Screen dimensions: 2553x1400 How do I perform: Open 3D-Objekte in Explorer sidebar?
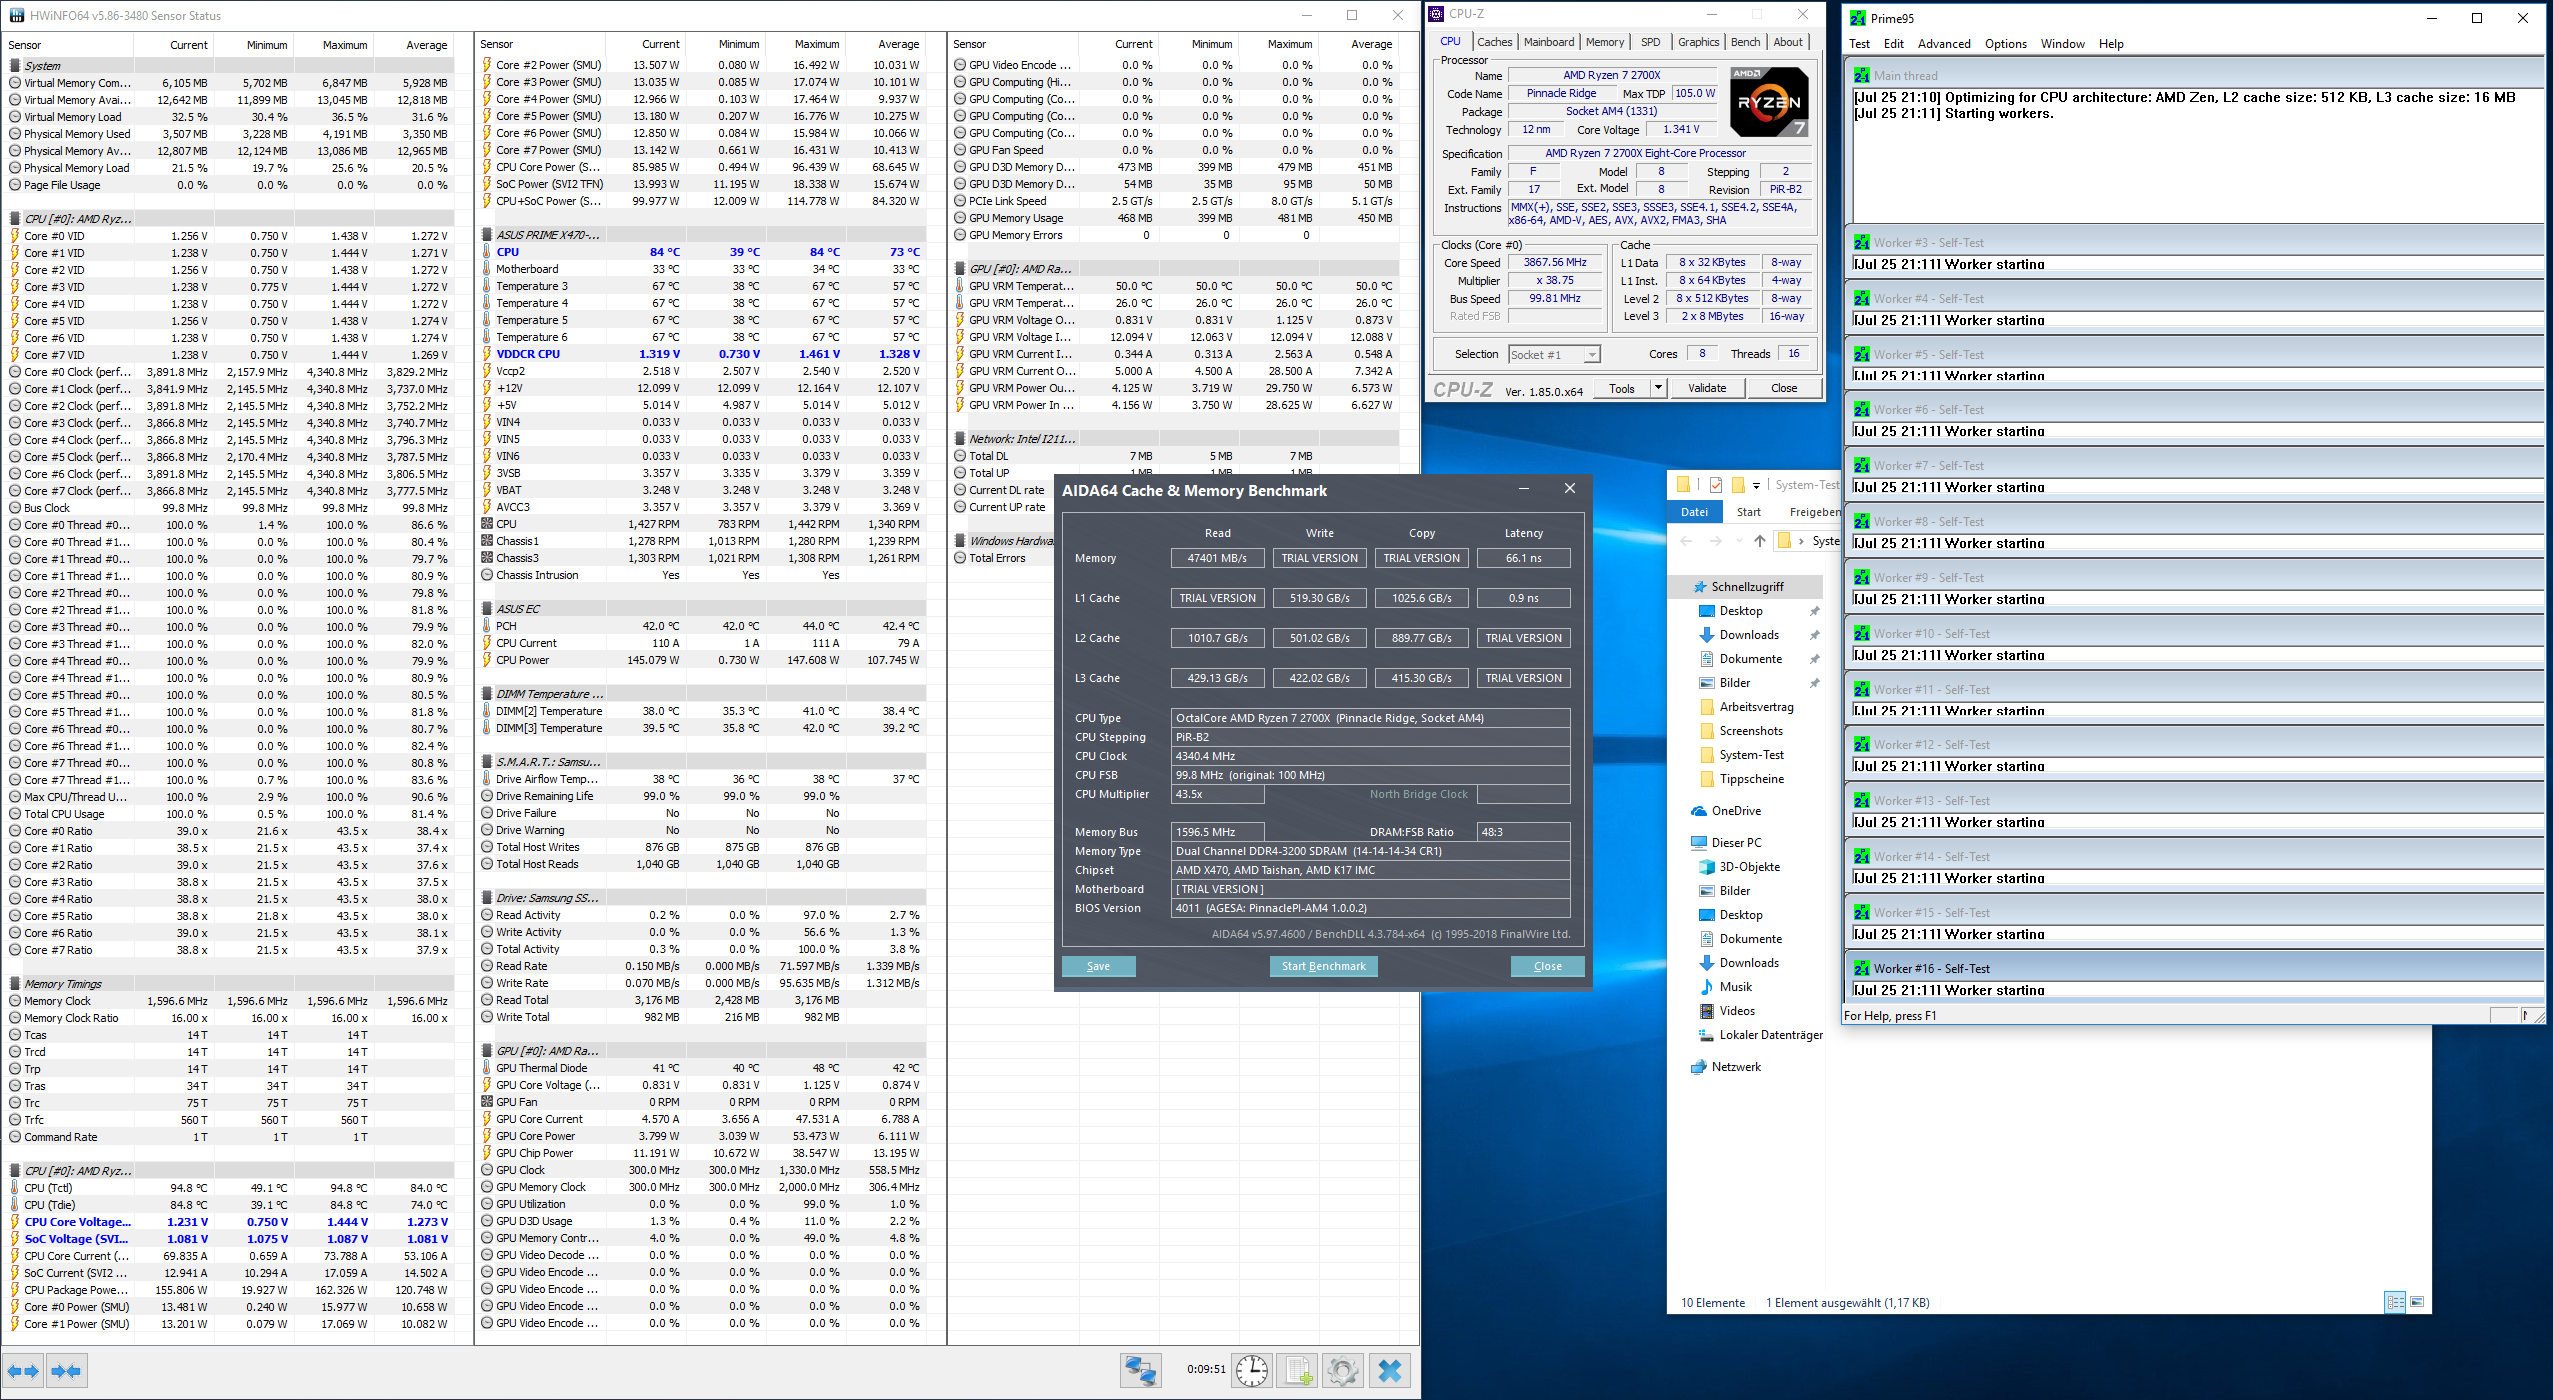point(1739,867)
